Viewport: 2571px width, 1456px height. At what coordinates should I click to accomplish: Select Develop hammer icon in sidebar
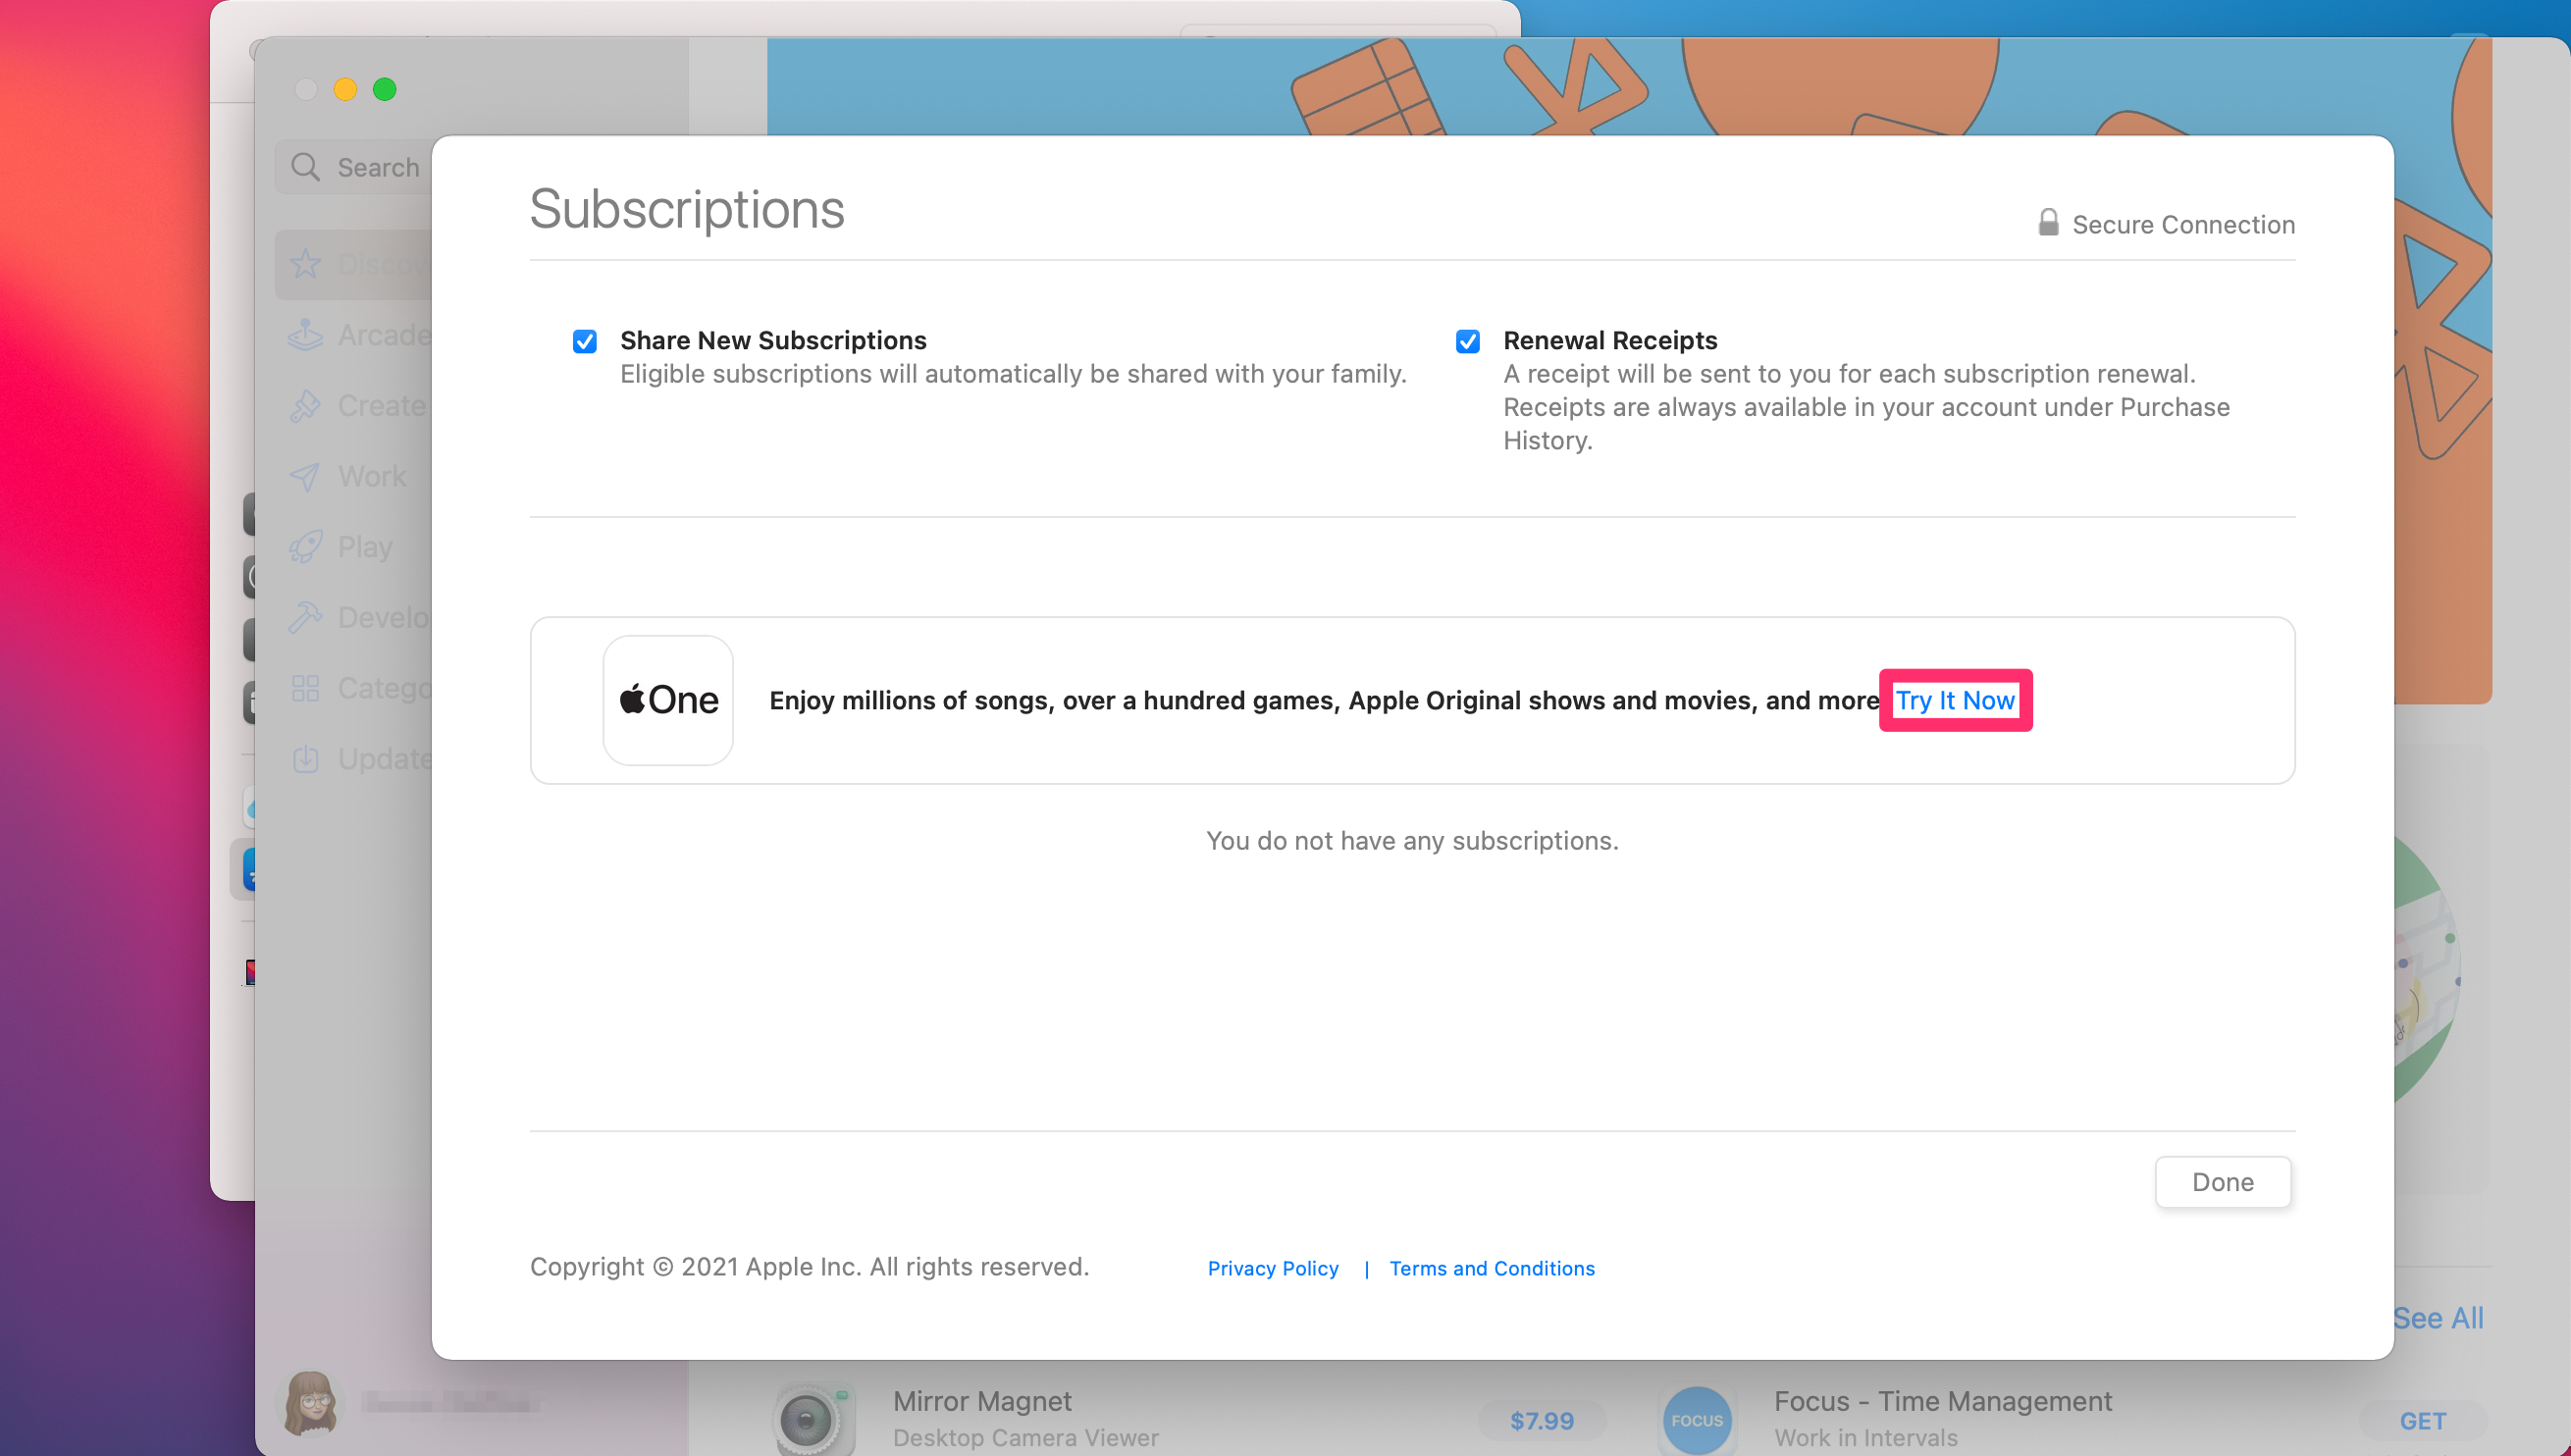coord(305,618)
